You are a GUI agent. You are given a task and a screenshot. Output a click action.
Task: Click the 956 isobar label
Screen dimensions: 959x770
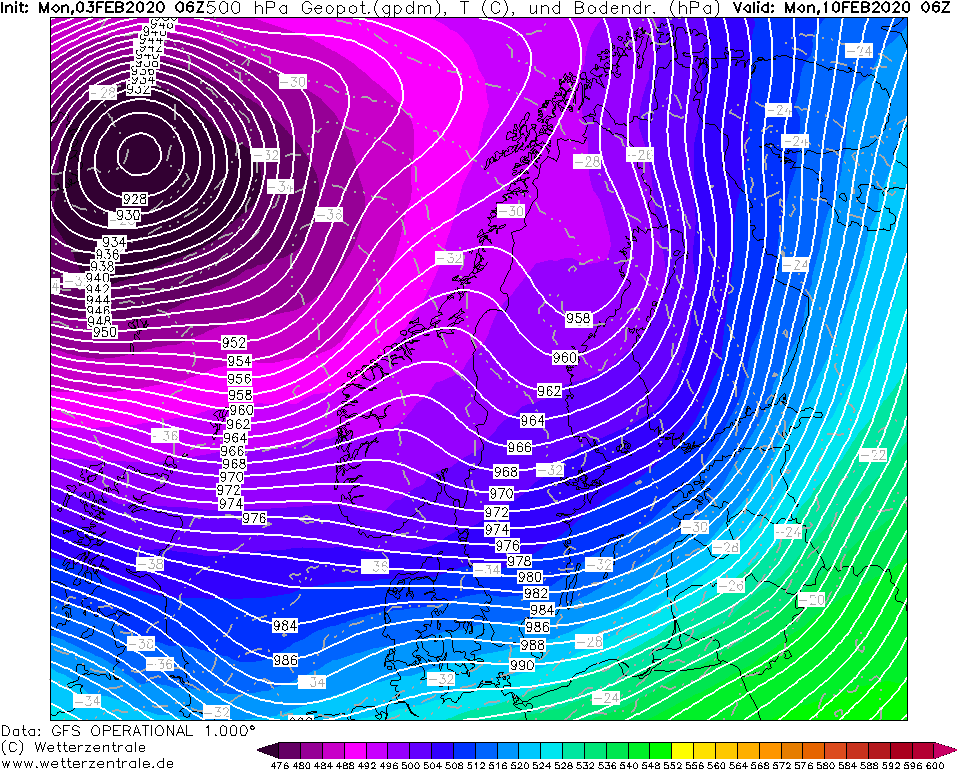tap(239, 379)
